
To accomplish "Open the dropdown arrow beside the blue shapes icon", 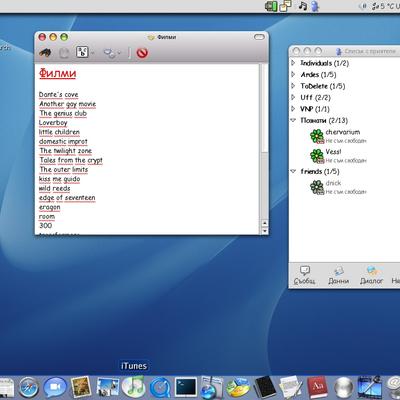I will 119,53.
